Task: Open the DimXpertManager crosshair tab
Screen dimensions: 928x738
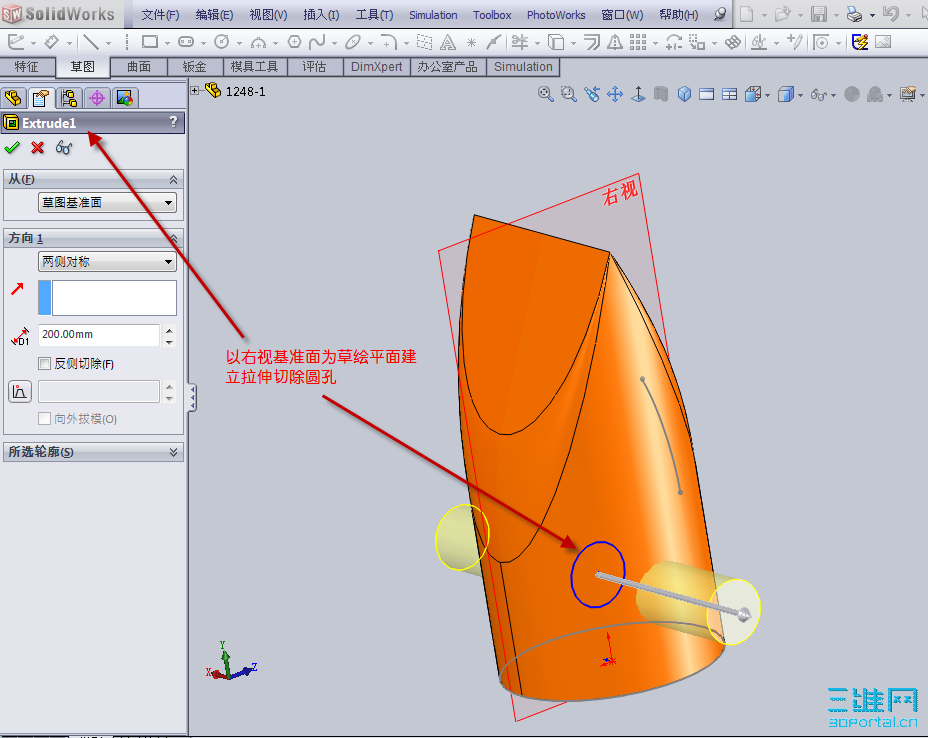Action: click(97, 98)
